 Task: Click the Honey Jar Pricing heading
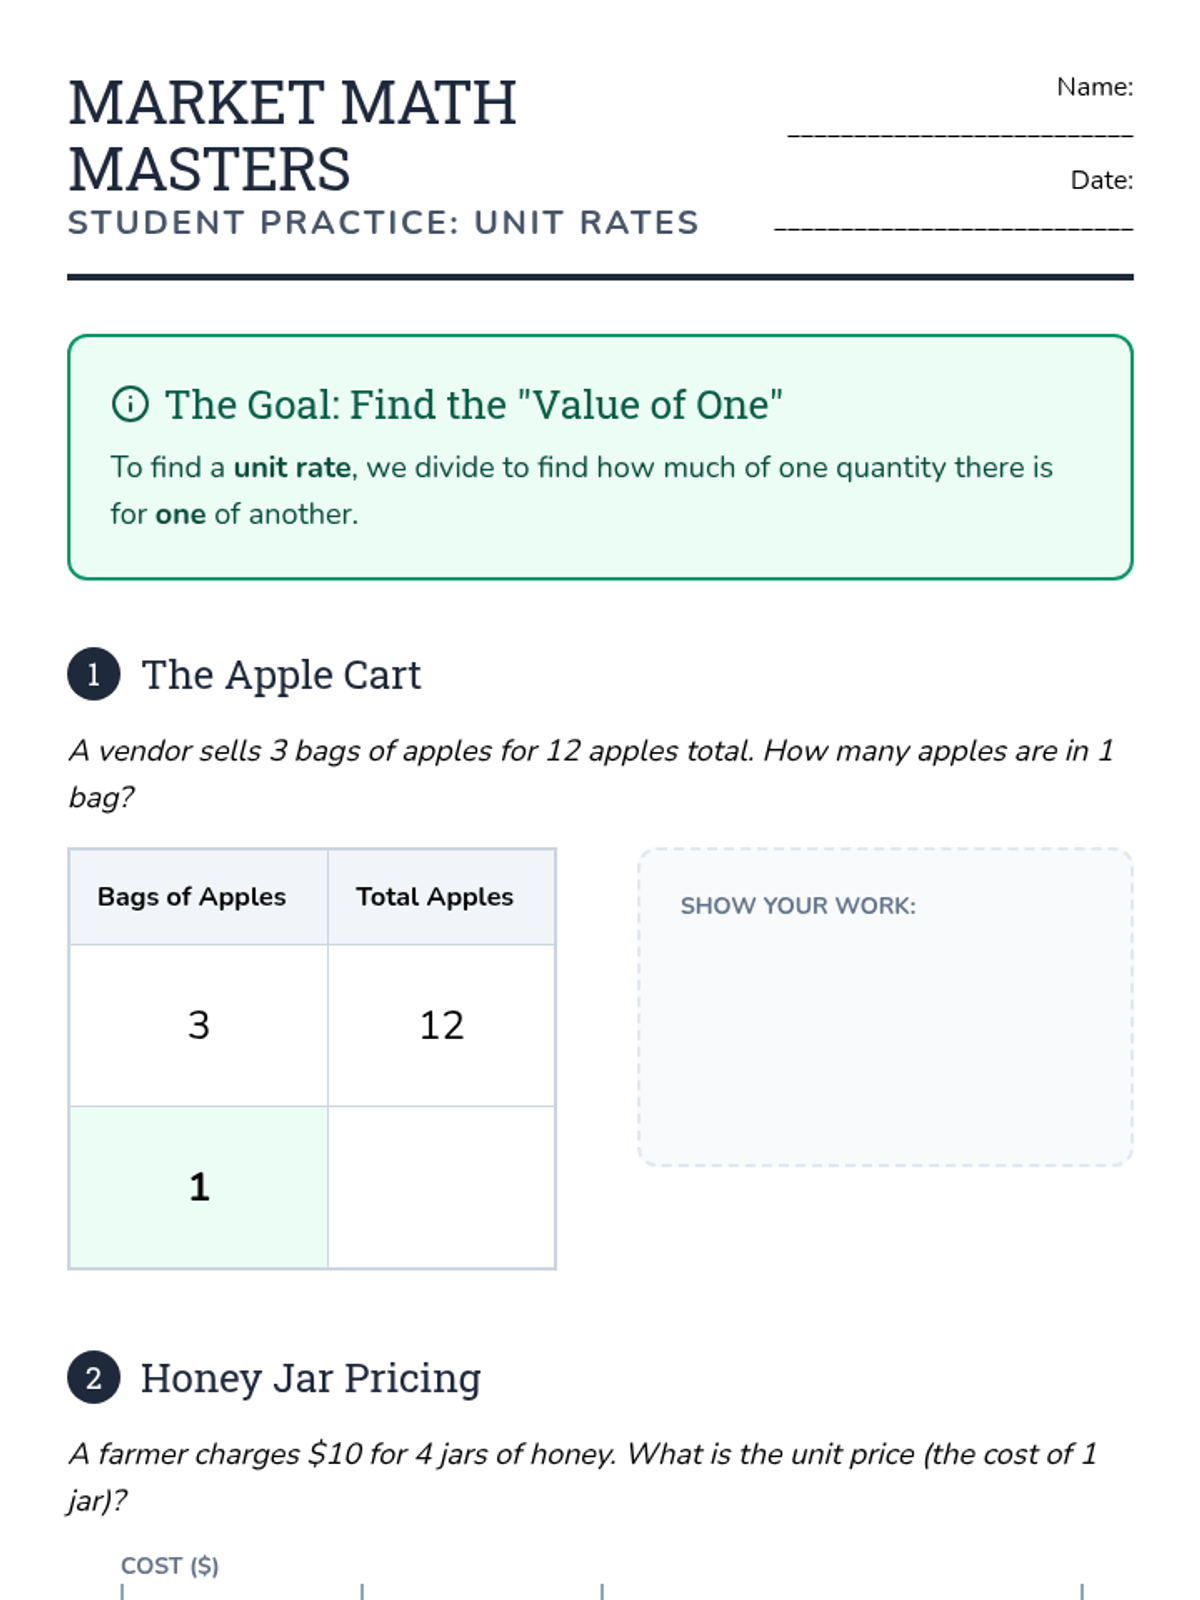coord(310,1378)
